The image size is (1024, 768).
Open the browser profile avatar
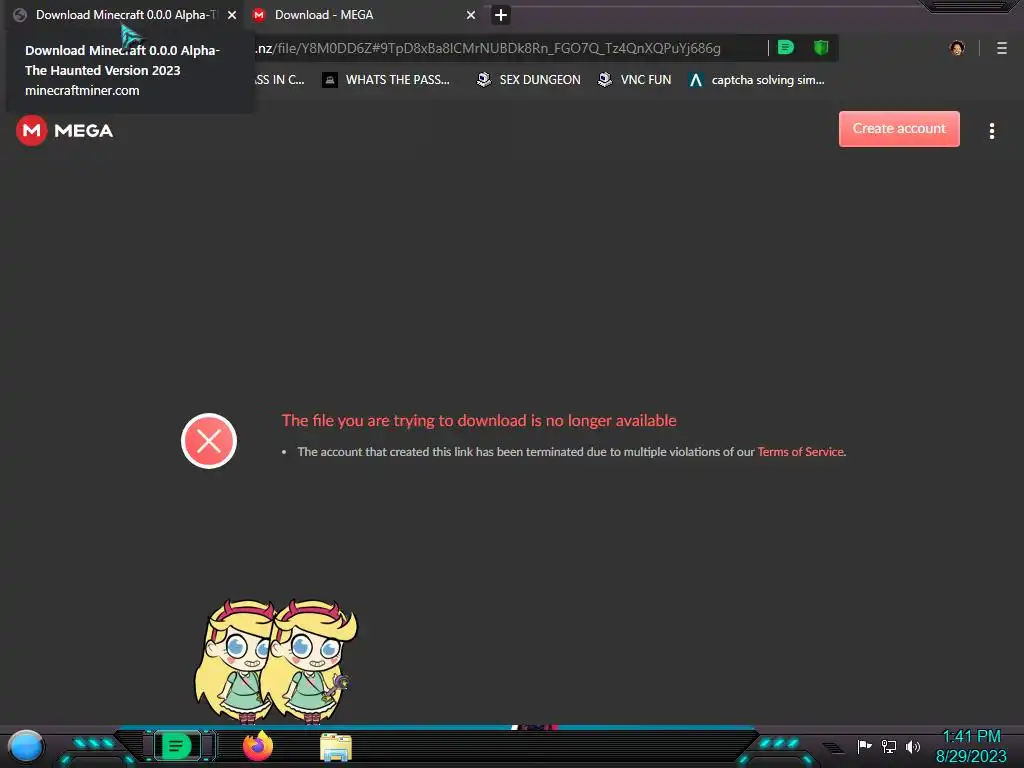pyautogui.click(x=957, y=48)
